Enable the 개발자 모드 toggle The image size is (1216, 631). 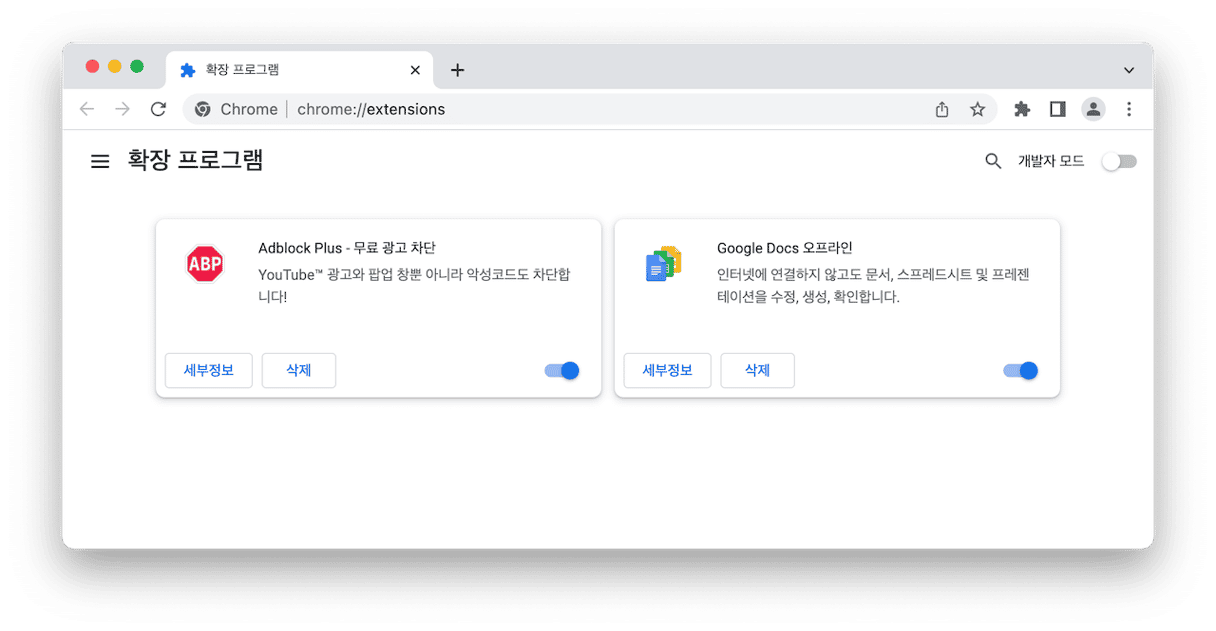[1119, 161]
